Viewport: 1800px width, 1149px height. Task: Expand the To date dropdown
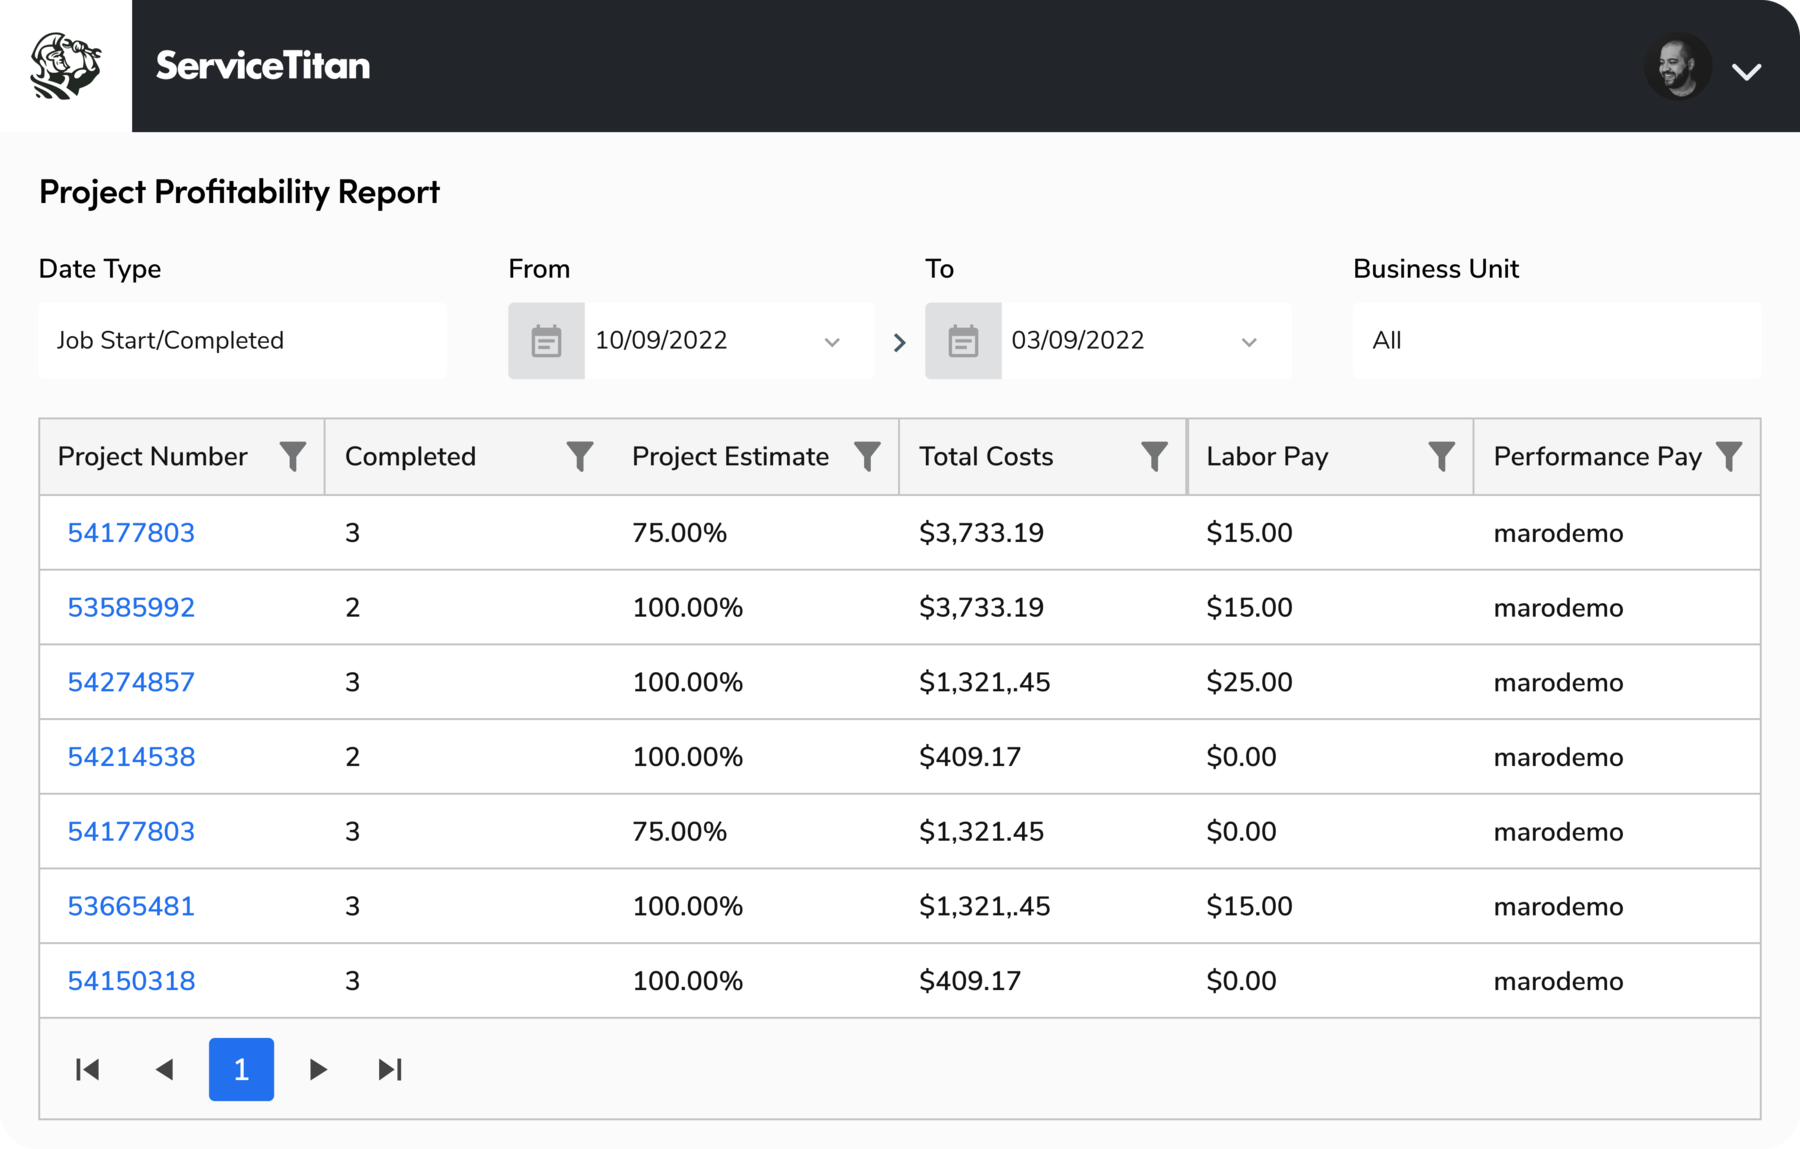[x=1249, y=341]
